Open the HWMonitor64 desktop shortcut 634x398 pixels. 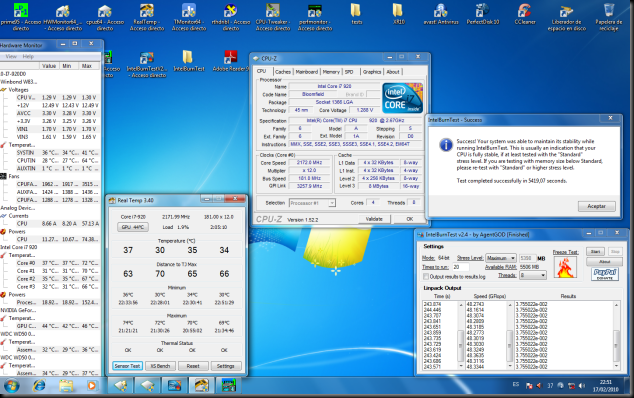pyautogui.click(x=63, y=17)
